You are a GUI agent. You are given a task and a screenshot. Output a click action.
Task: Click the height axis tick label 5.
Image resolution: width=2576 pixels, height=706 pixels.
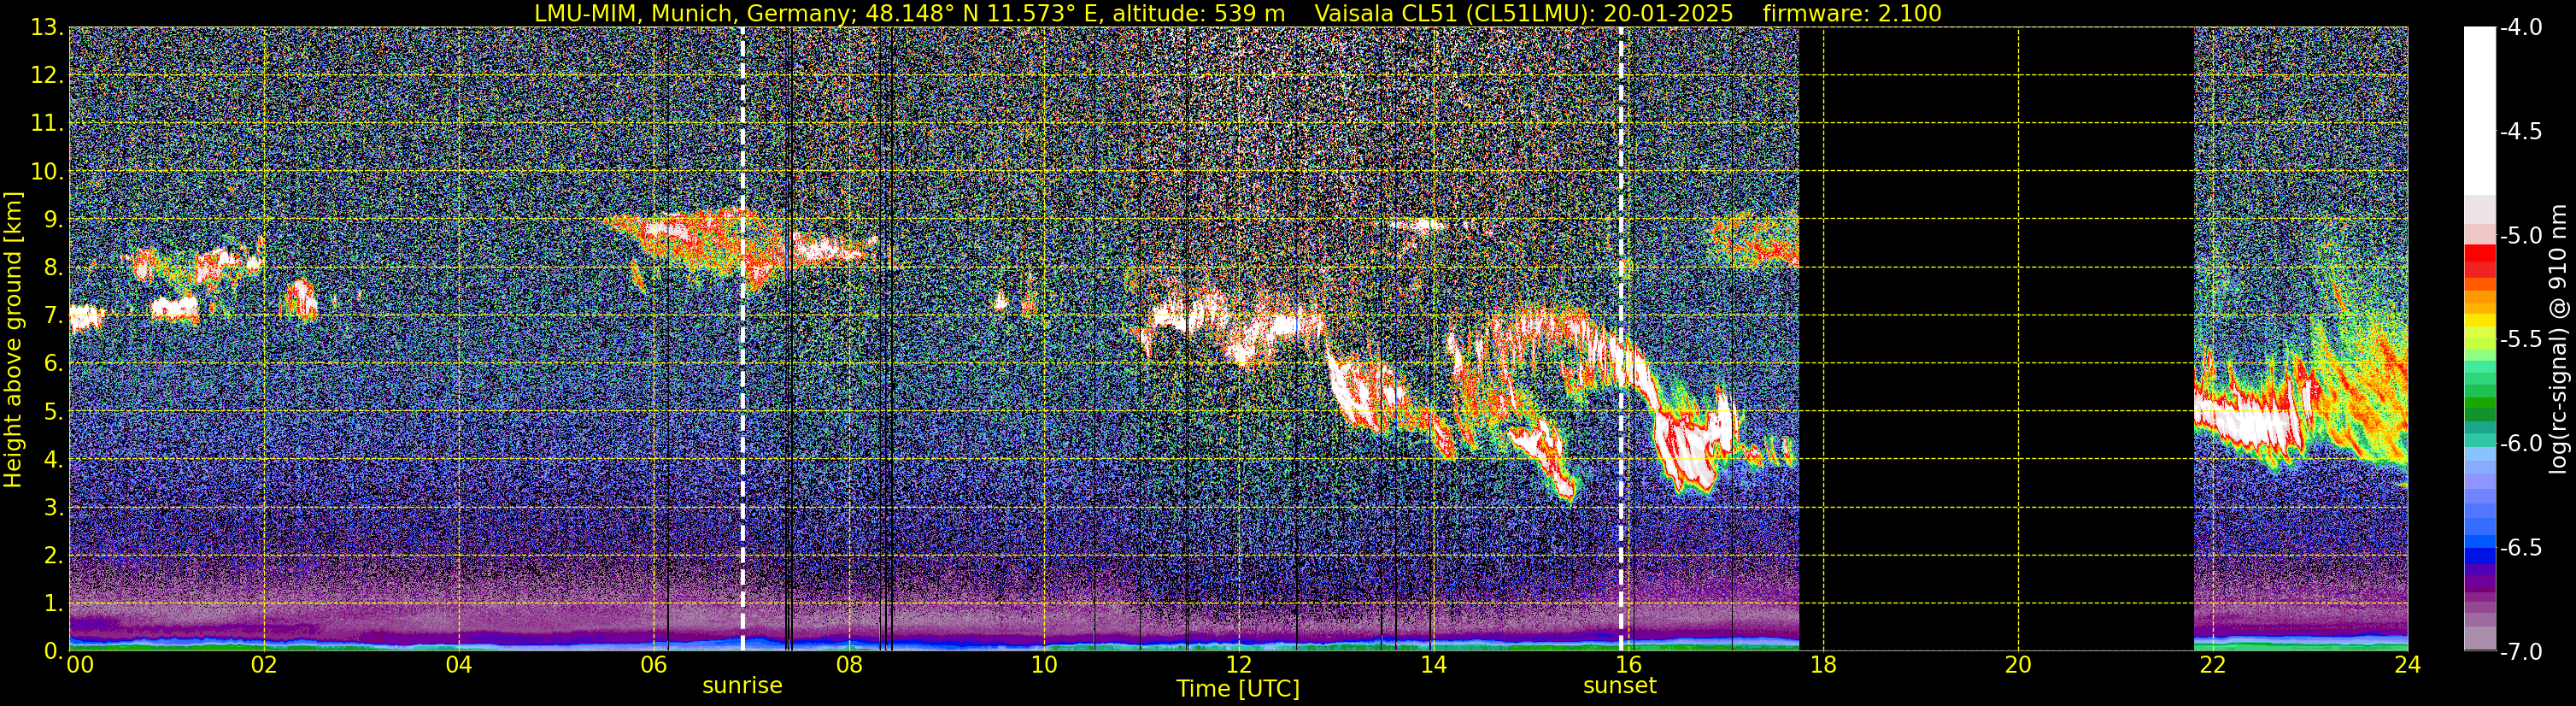pos(53,411)
